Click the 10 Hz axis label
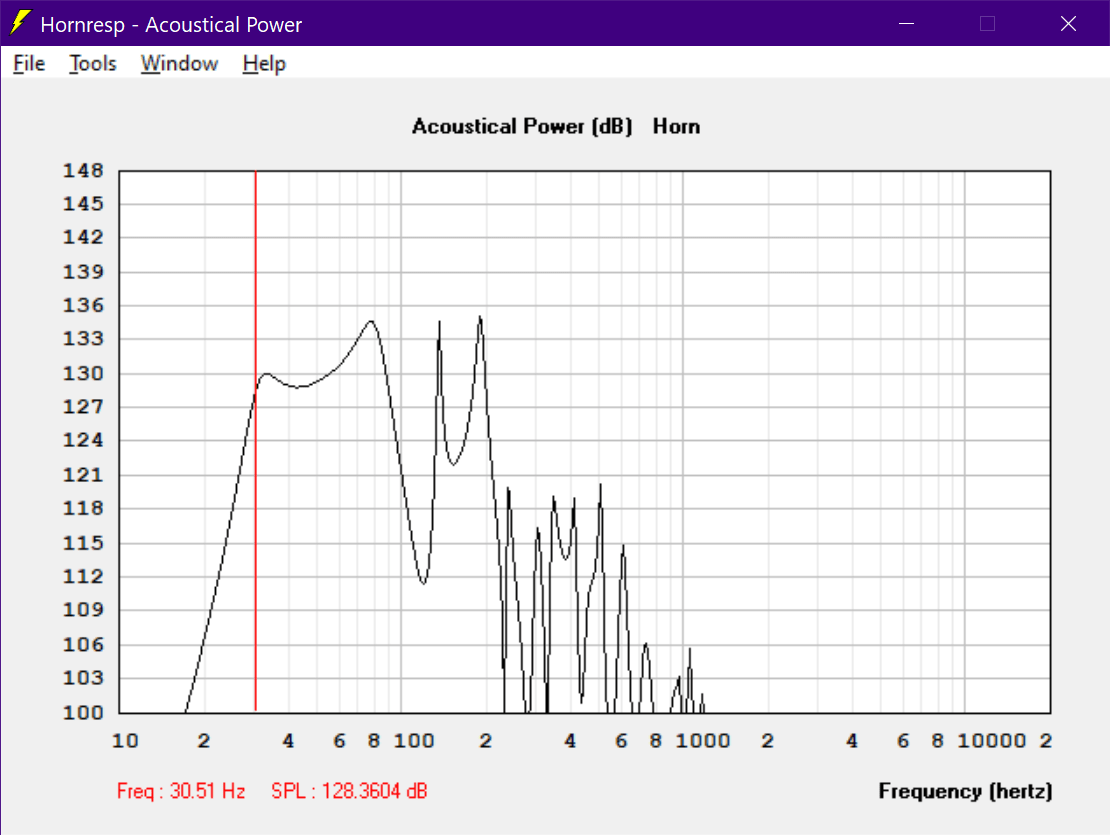 [x=125, y=741]
